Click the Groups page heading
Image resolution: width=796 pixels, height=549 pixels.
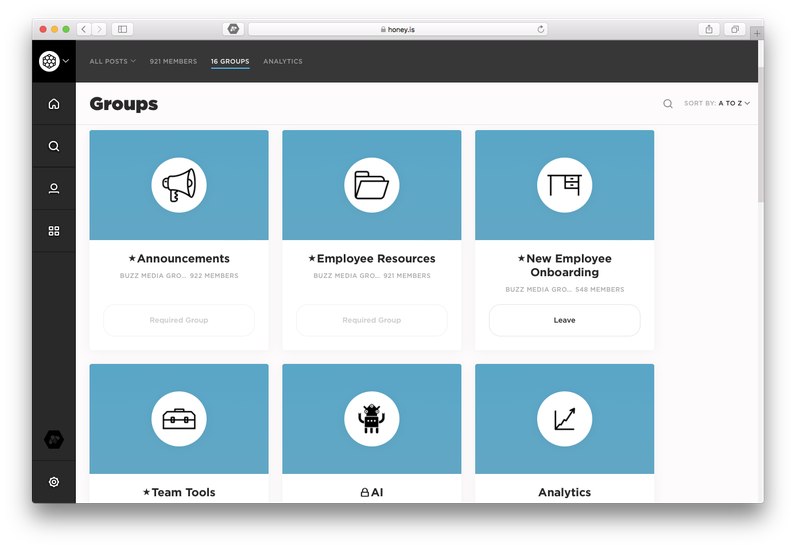(x=124, y=104)
